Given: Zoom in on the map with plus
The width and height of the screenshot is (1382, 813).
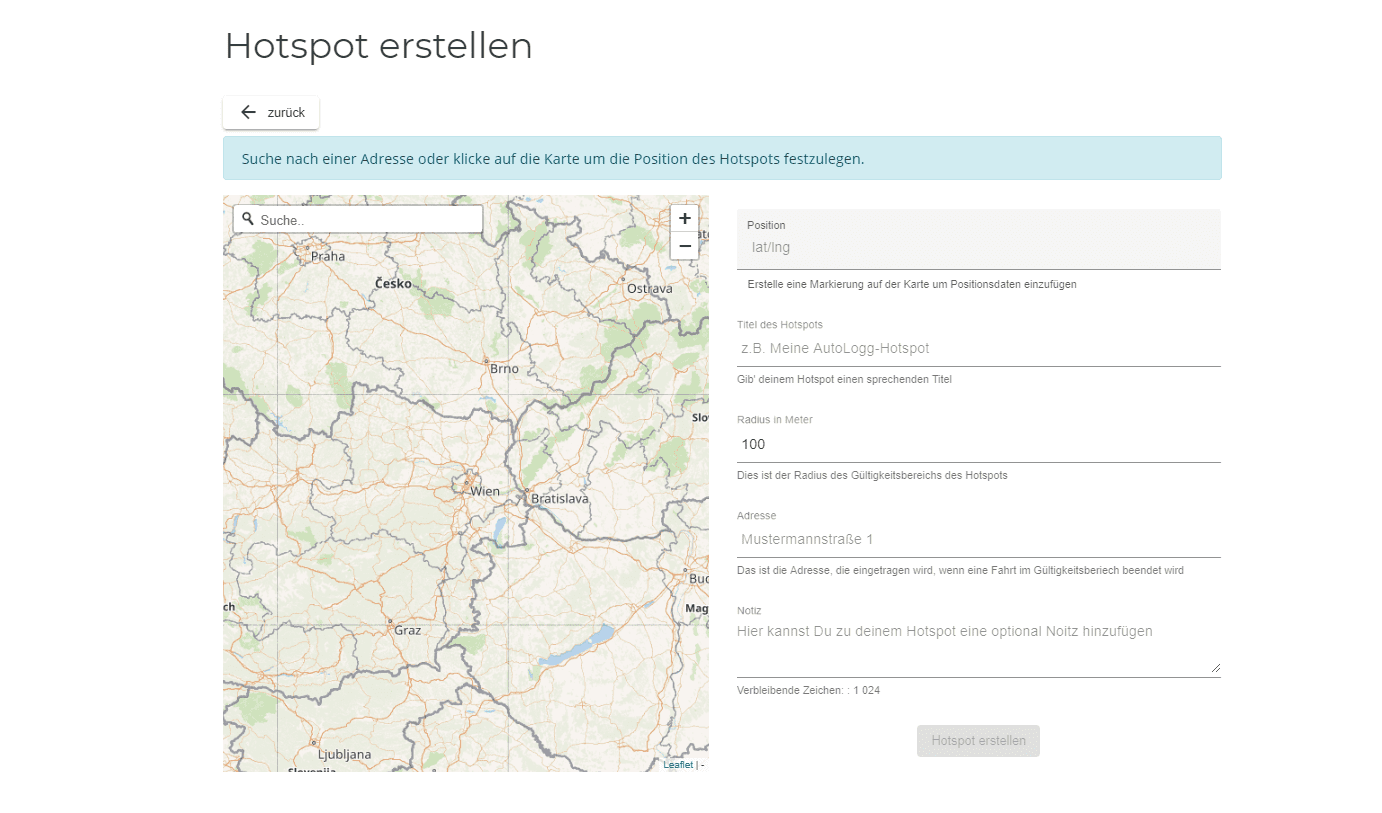Looking at the screenshot, I should point(684,218).
